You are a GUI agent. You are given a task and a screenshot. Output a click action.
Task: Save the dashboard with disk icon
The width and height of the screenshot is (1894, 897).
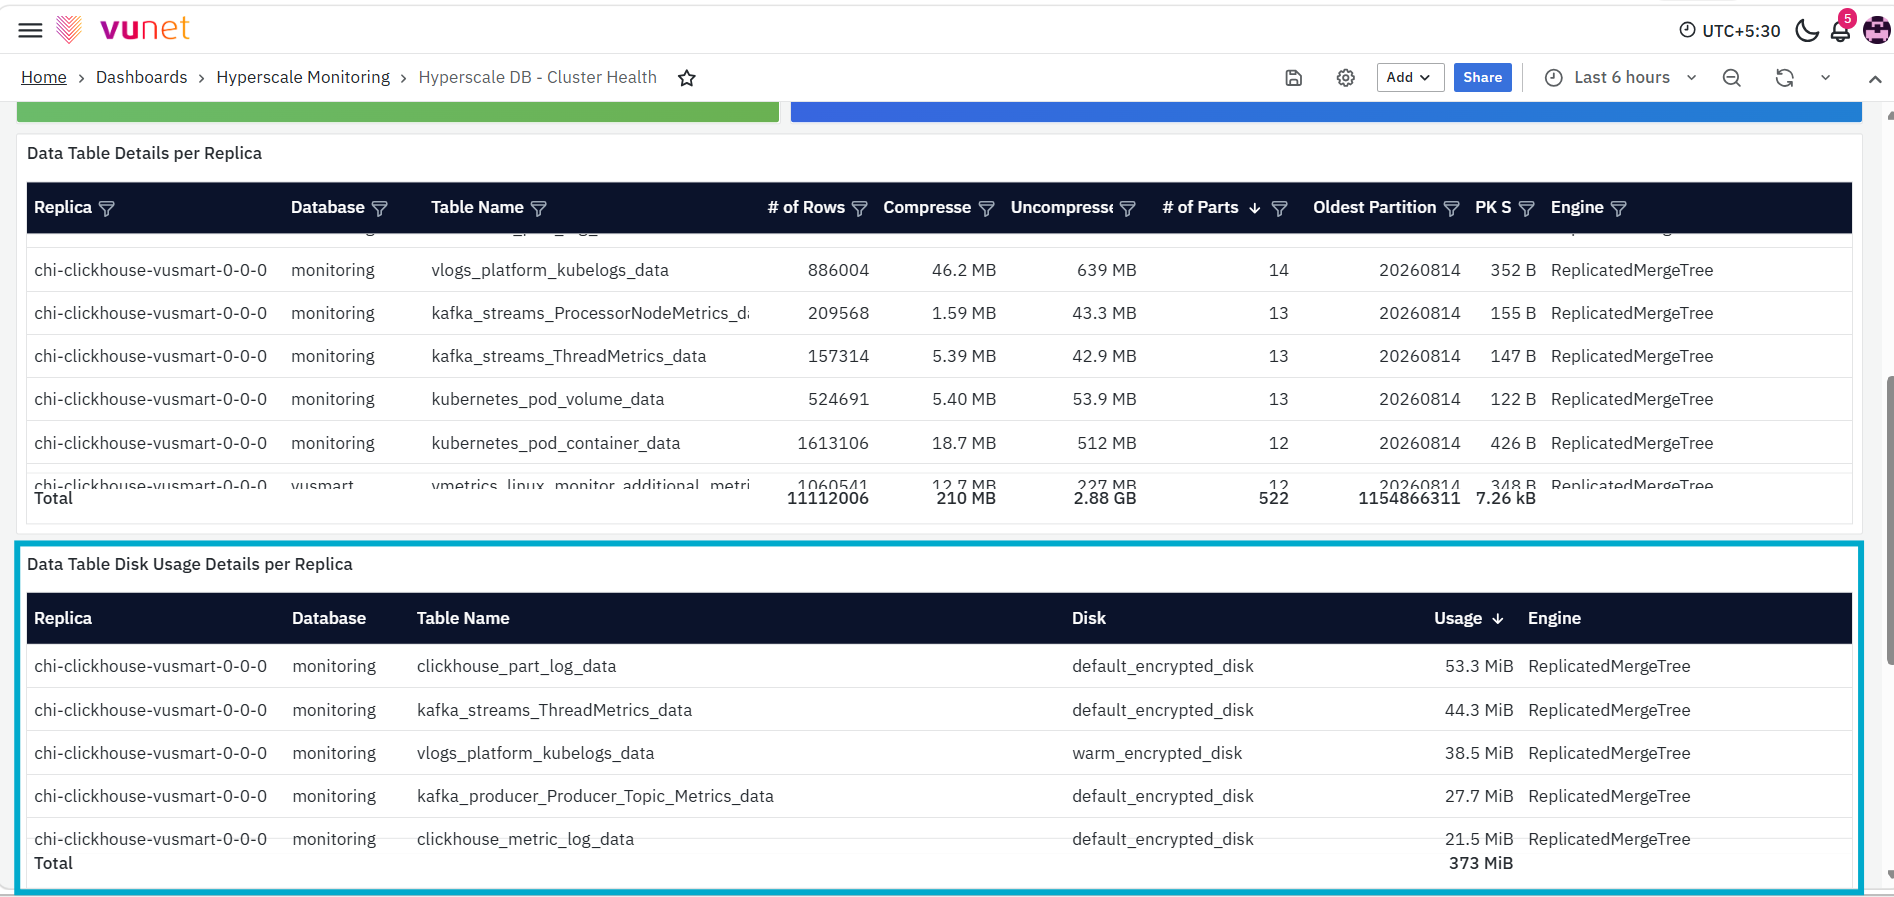1294,78
